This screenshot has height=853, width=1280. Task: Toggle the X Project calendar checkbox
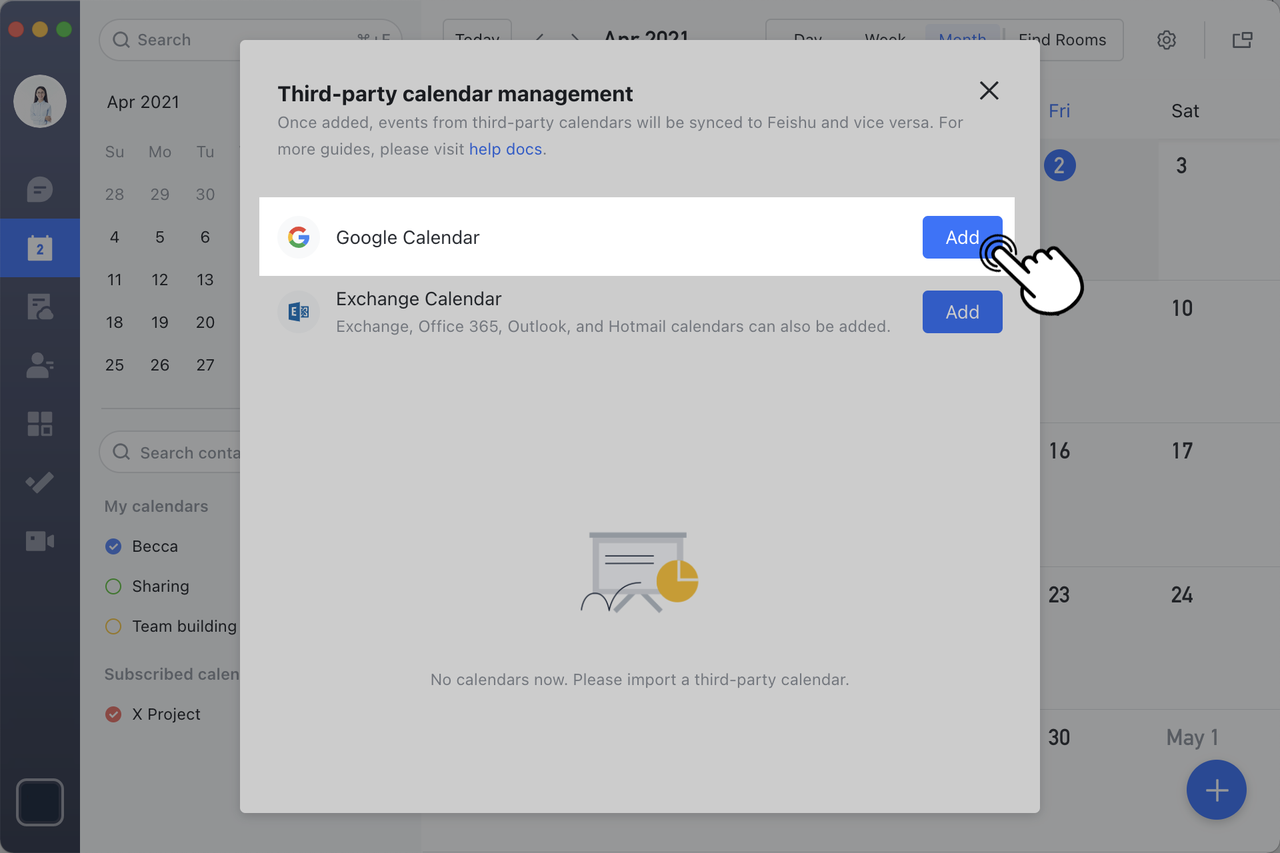[113, 714]
